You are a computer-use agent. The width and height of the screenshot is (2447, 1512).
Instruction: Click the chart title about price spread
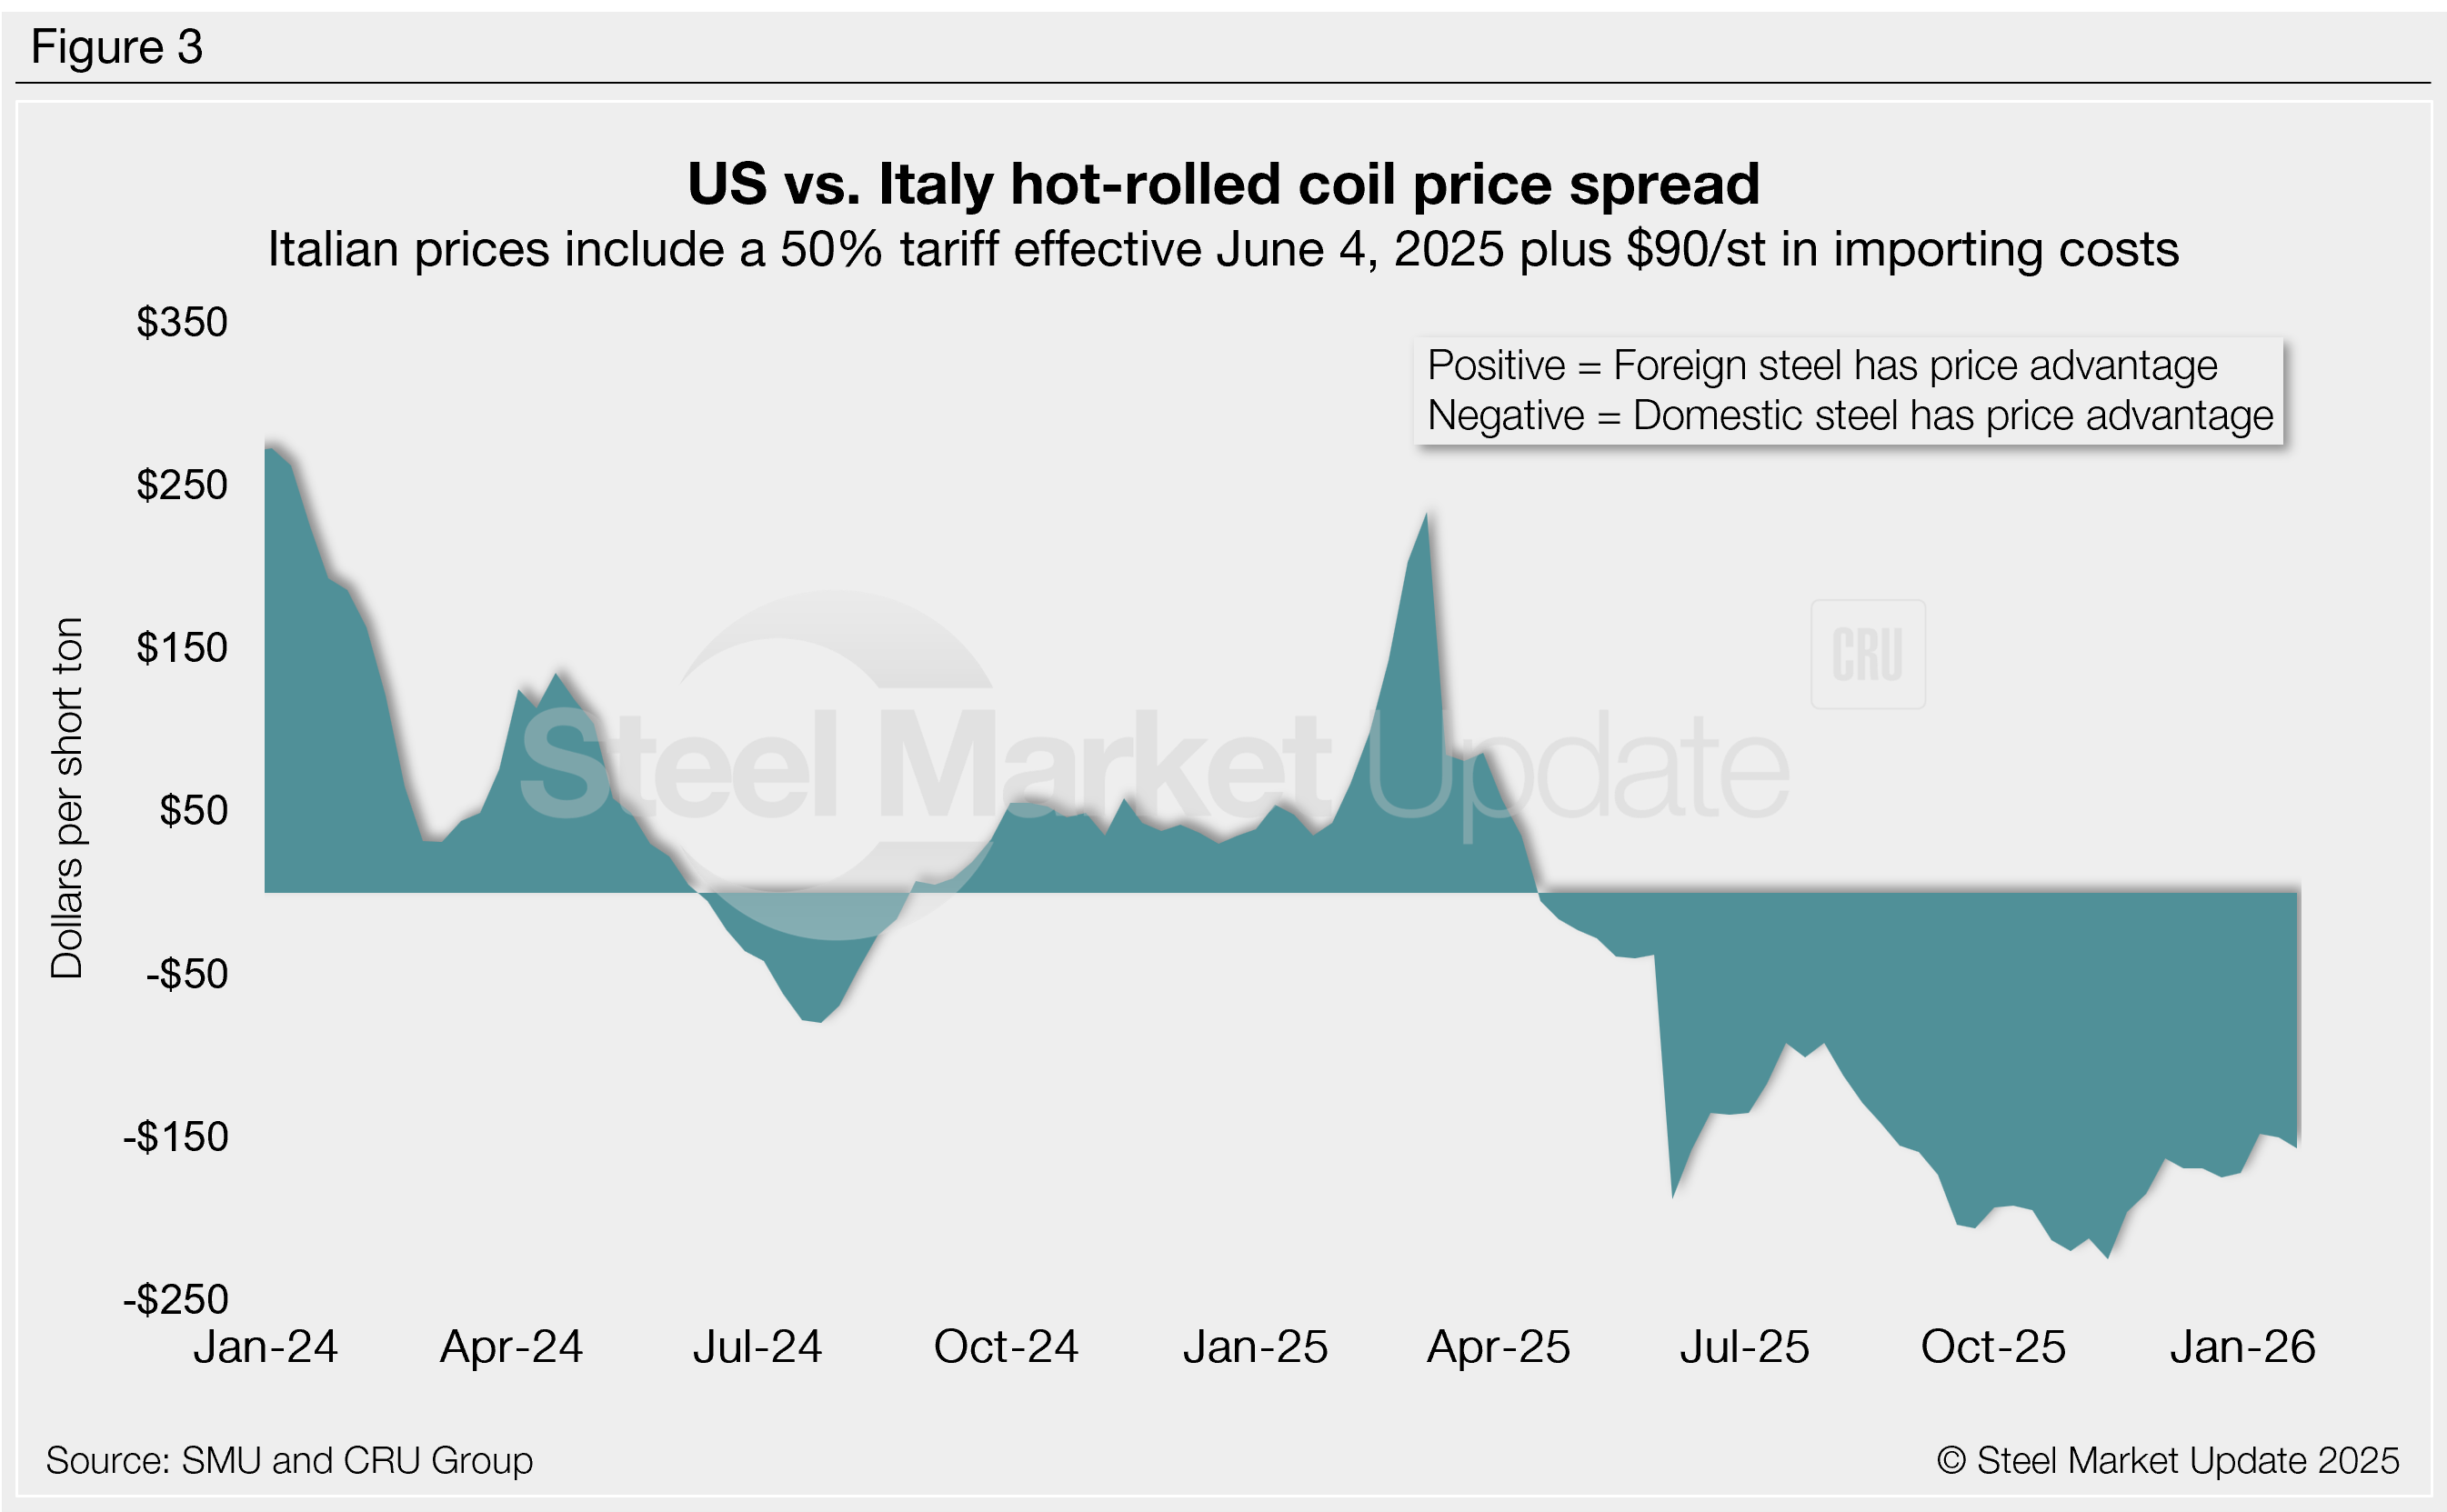(1223, 184)
